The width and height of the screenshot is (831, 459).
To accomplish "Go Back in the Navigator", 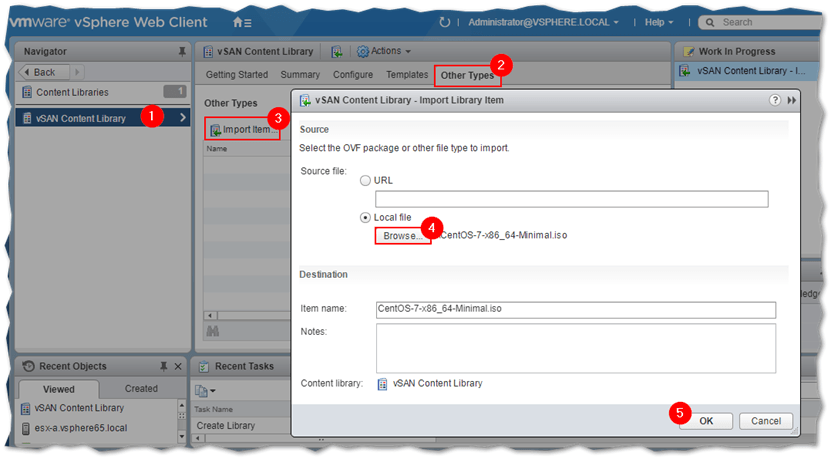I will point(44,72).
